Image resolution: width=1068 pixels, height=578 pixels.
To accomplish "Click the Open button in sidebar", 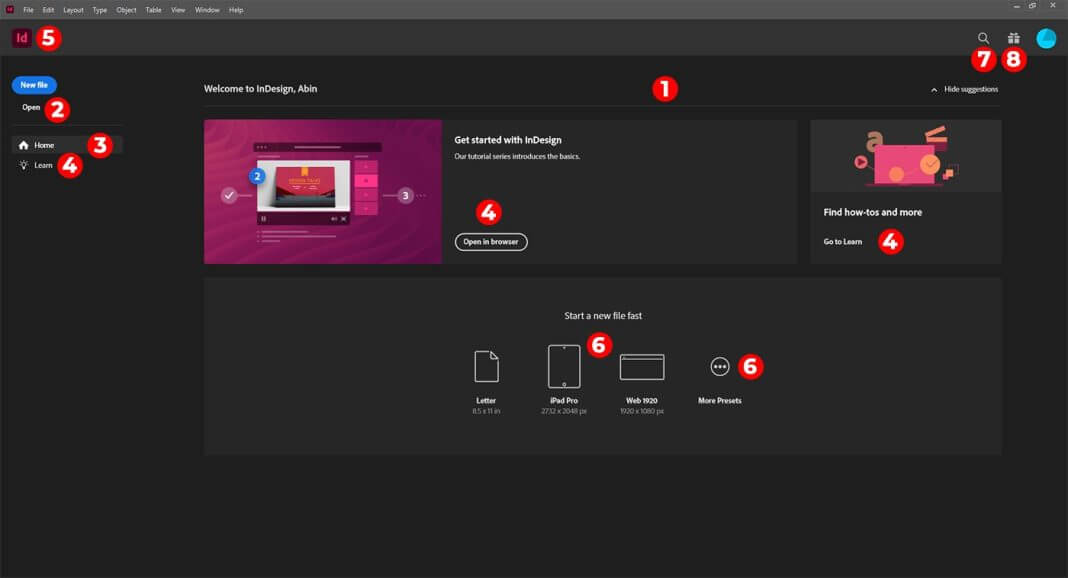I will (x=31, y=107).
